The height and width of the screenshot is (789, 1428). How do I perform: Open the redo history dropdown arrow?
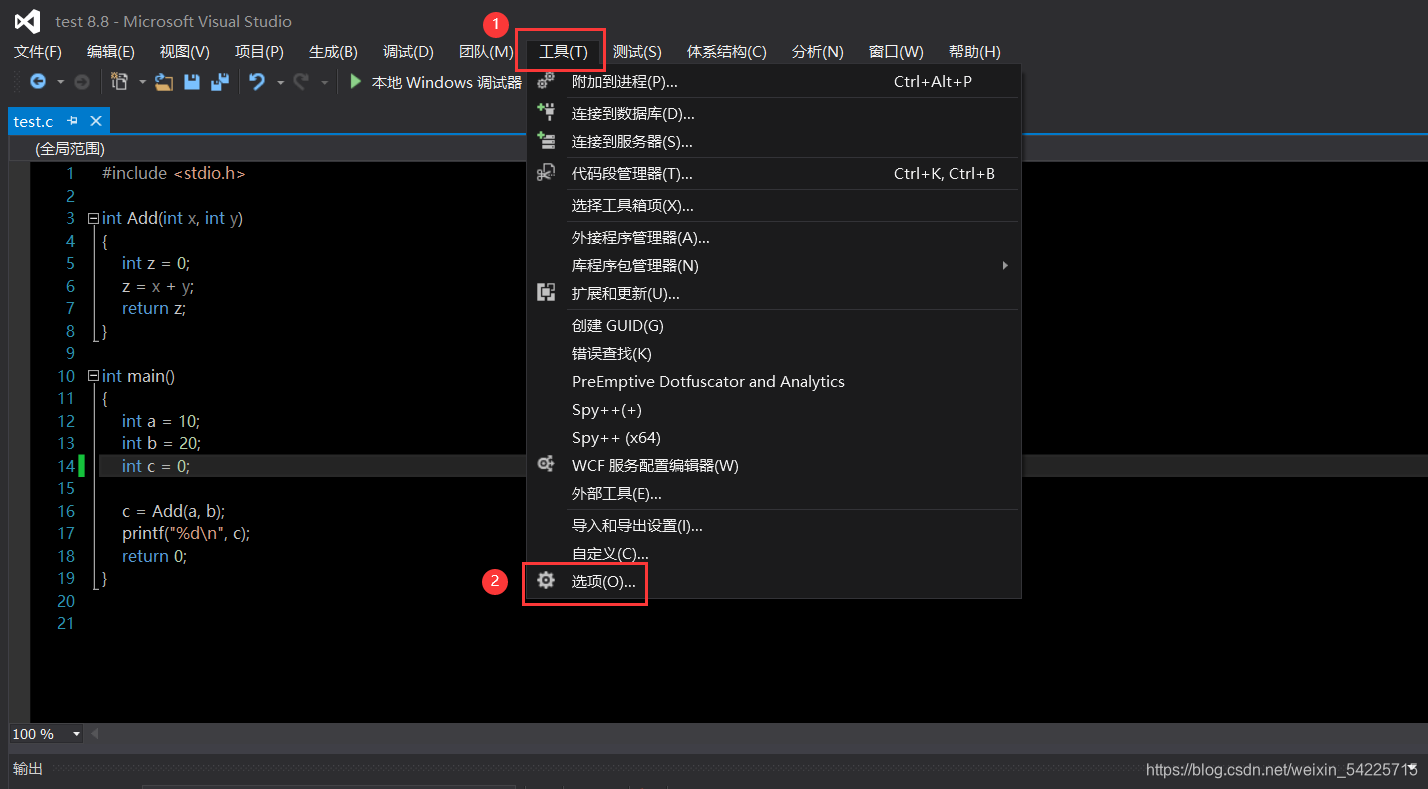pyautogui.click(x=324, y=82)
